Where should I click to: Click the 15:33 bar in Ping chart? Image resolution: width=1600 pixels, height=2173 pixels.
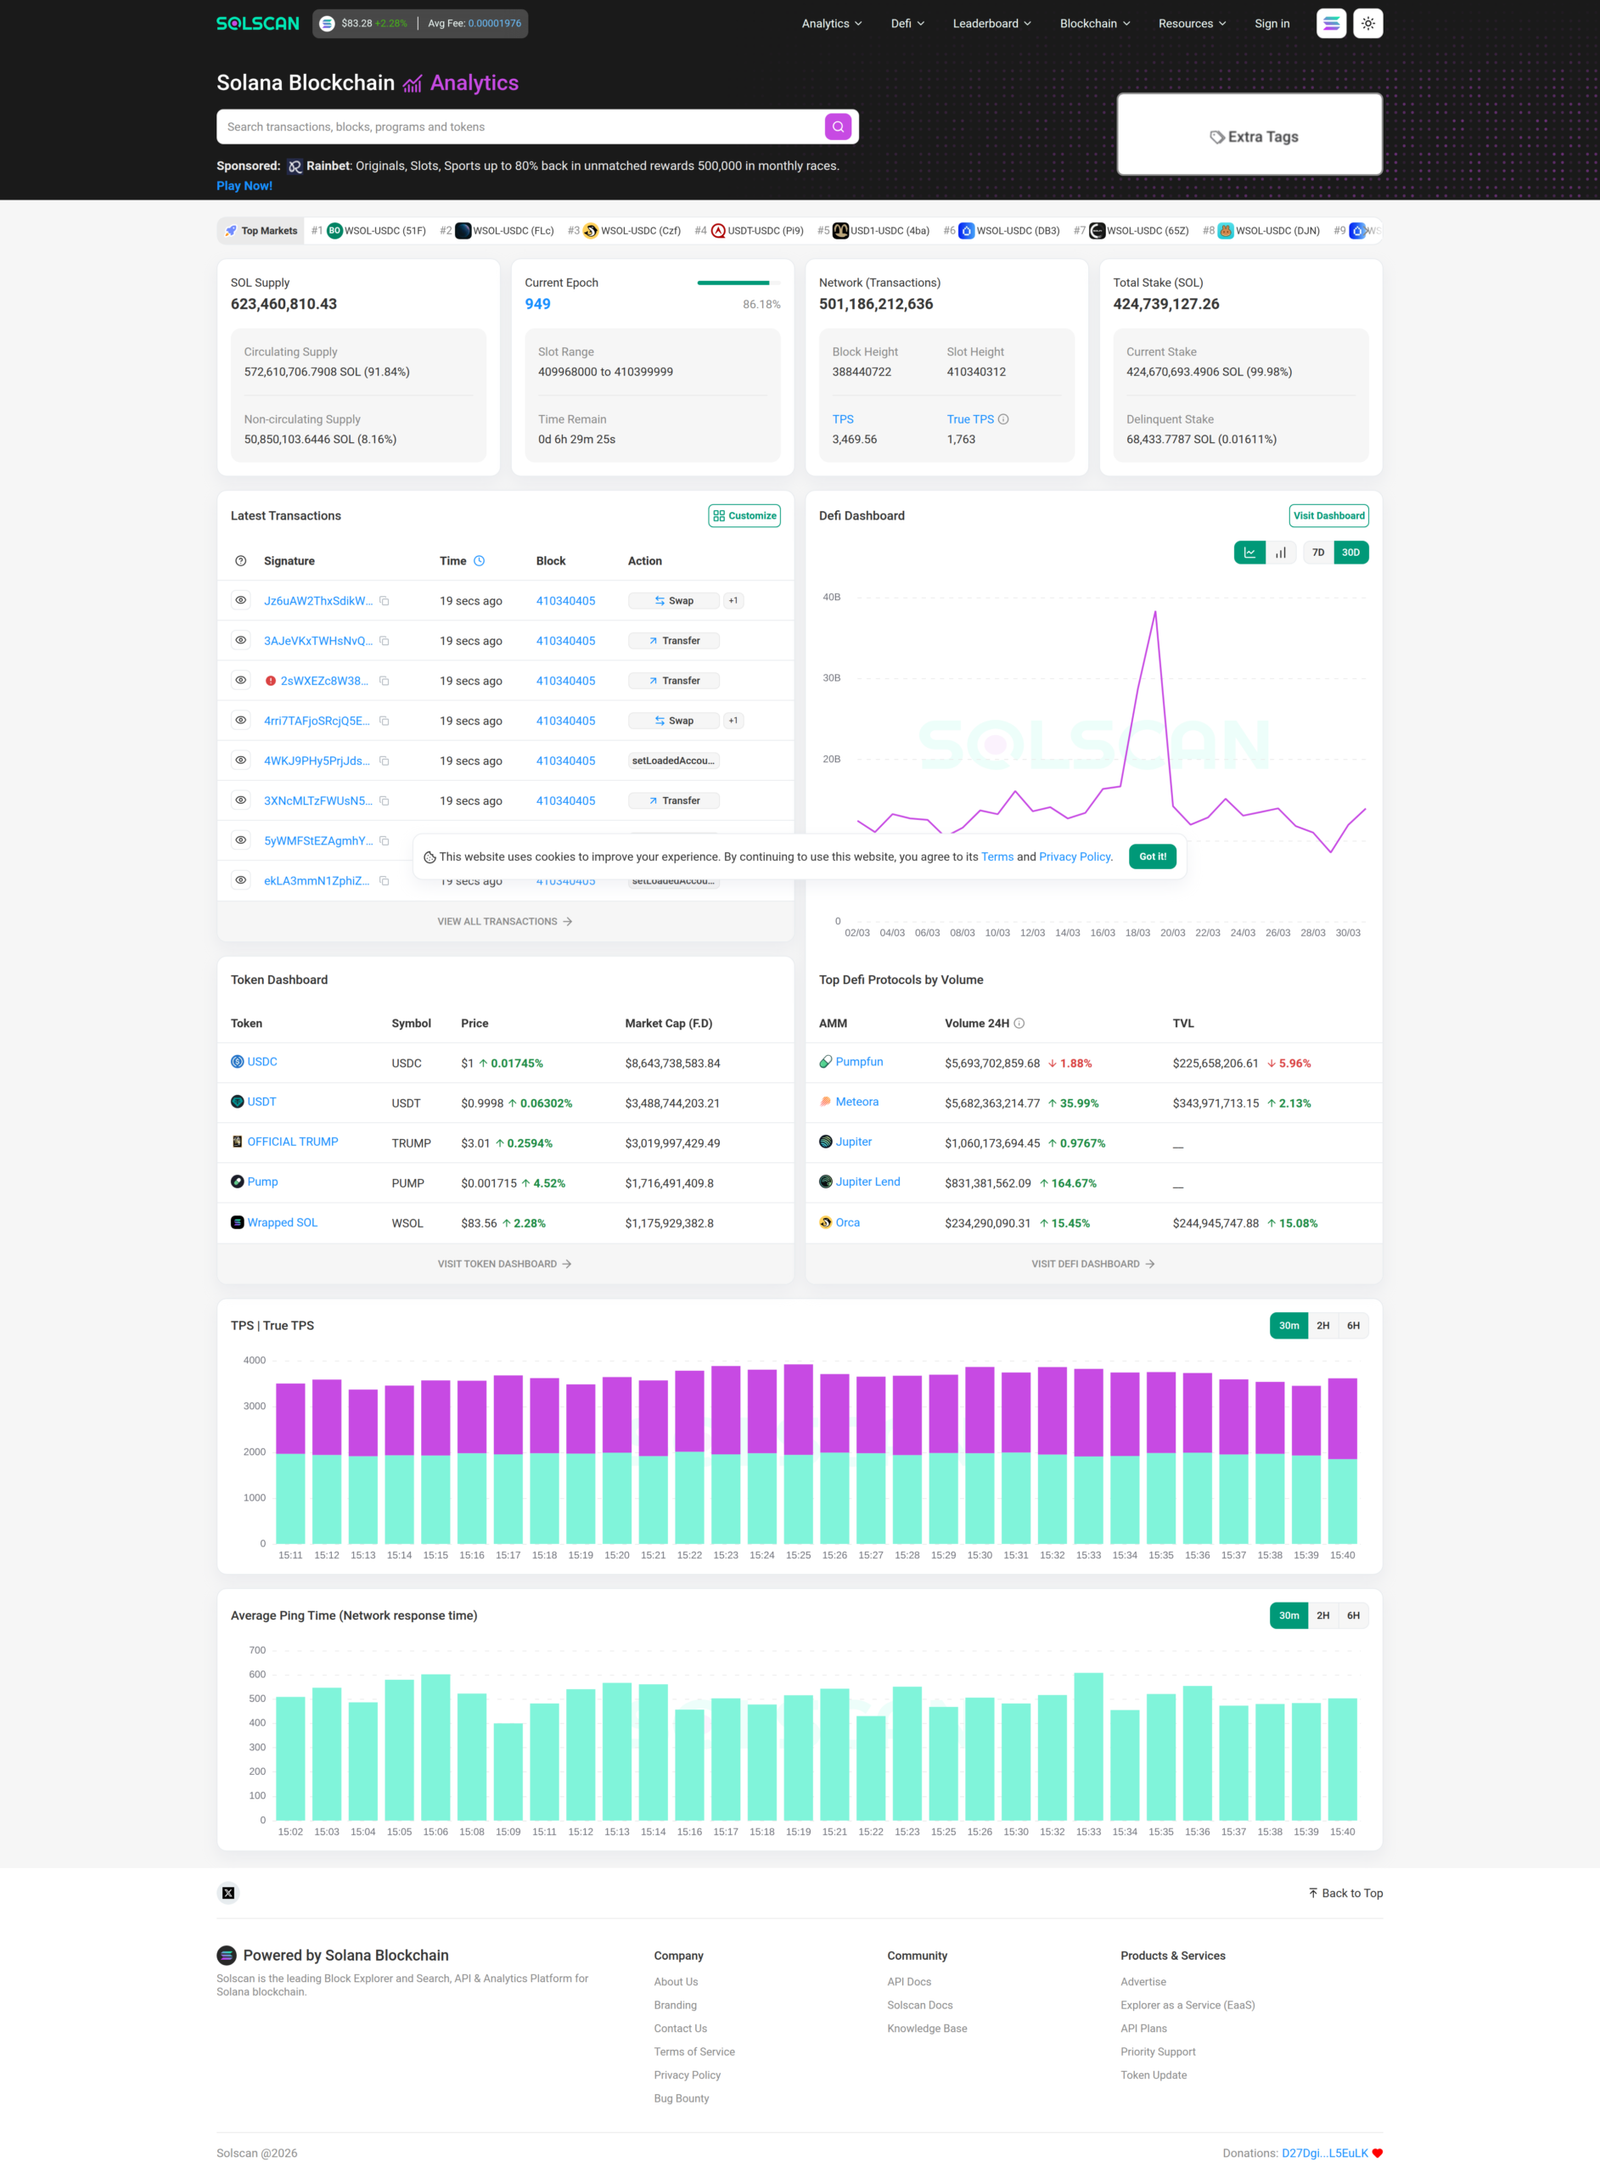tap(1088, 1747)
